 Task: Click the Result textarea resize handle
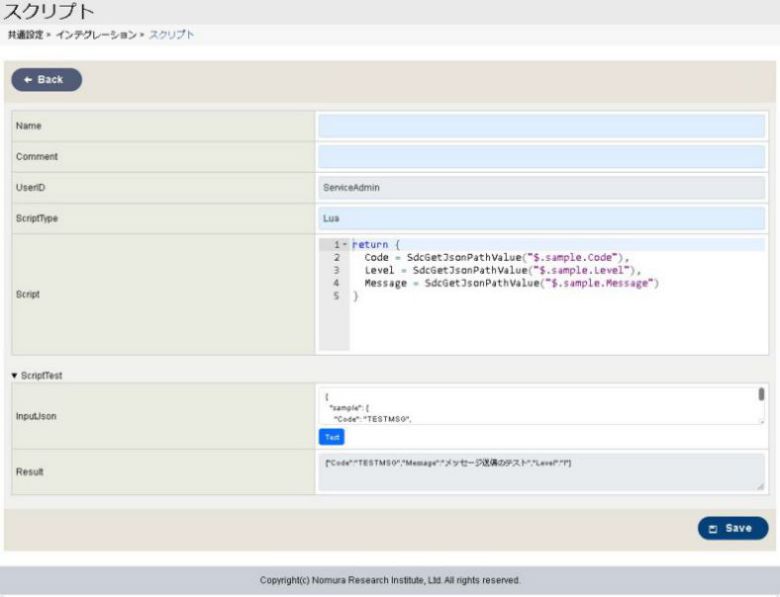click(760, 487)
